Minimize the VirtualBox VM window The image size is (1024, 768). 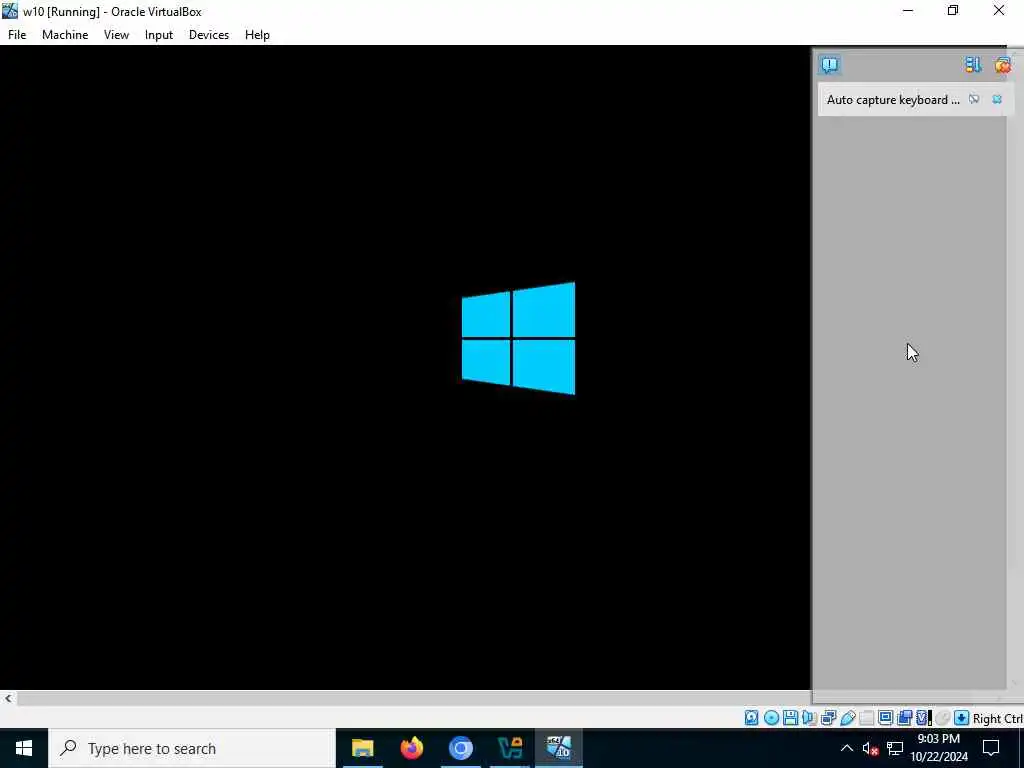[908, 10]
